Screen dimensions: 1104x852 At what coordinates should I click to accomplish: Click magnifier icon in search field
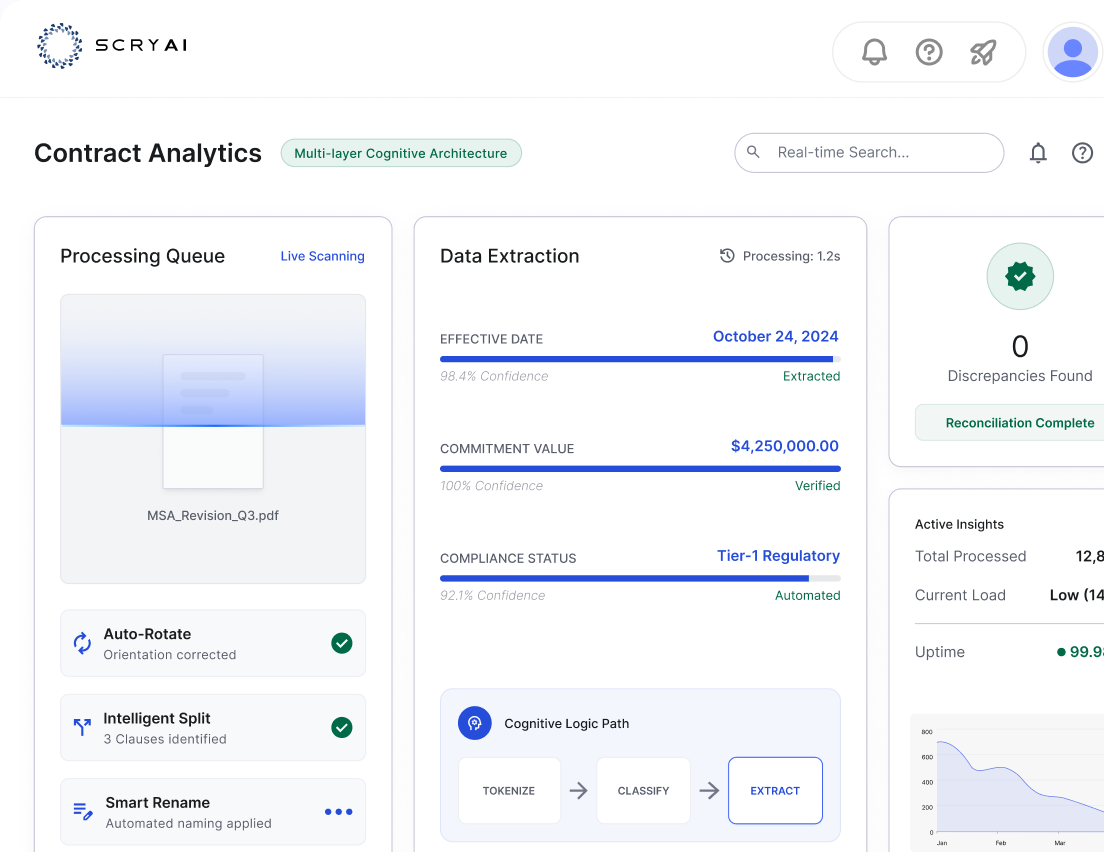point(753,152)
